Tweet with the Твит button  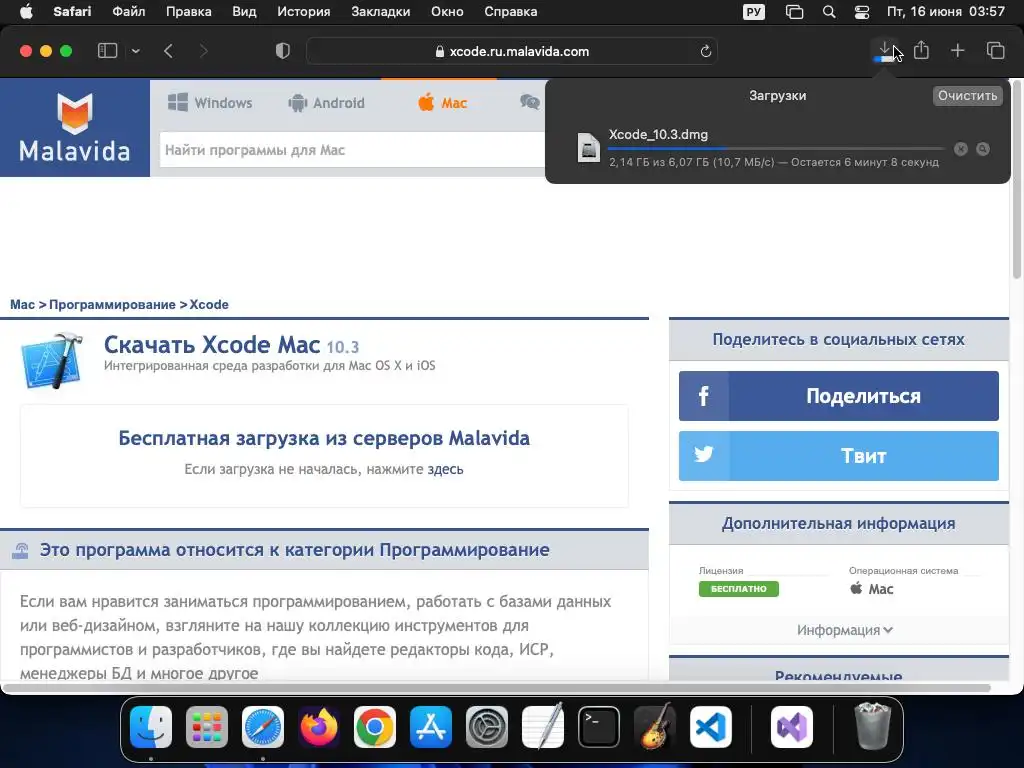pos(839,456)
